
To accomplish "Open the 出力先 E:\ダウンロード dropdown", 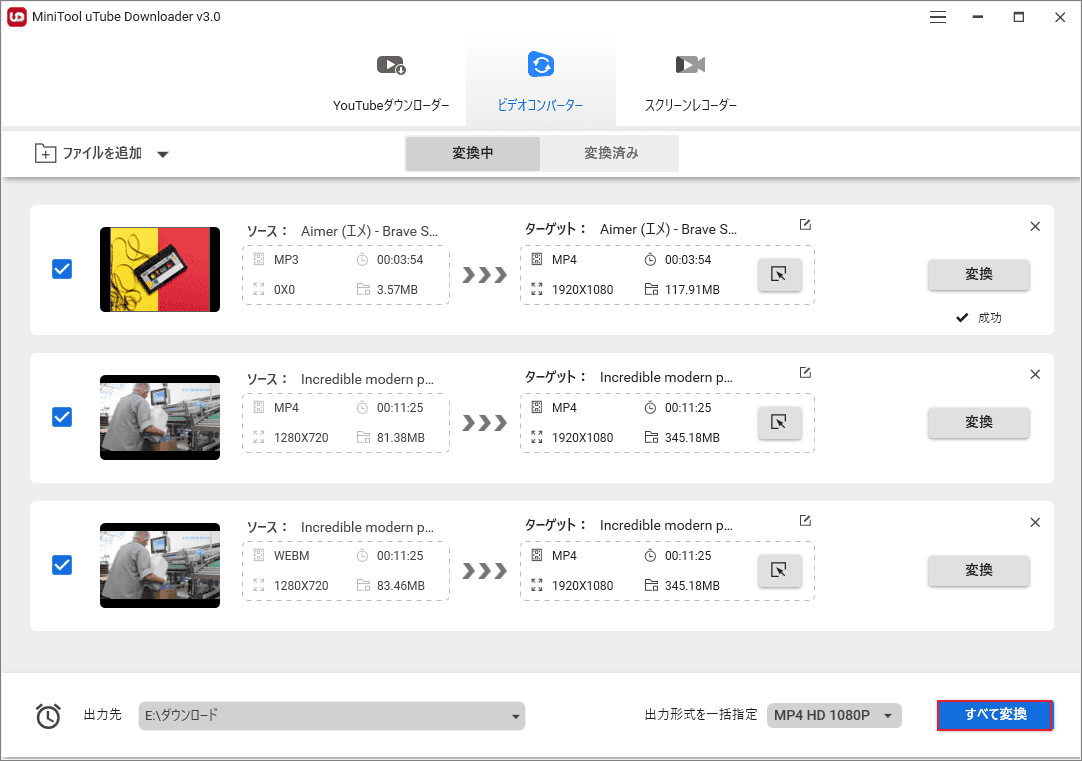I will point(332,715).
